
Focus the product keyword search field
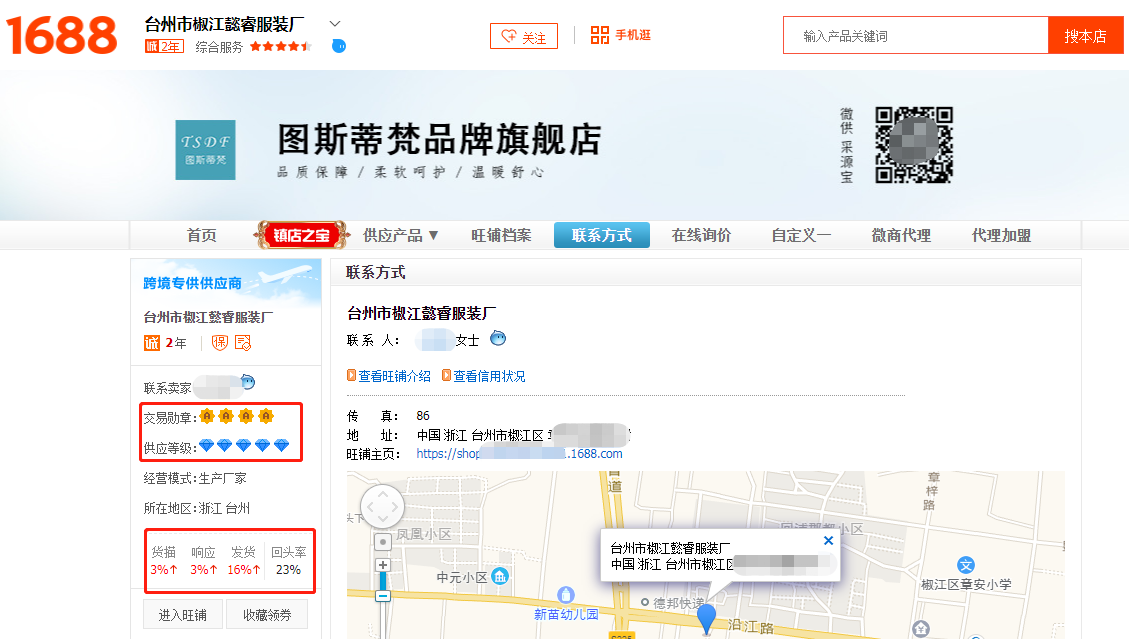(x=916, y=35)
